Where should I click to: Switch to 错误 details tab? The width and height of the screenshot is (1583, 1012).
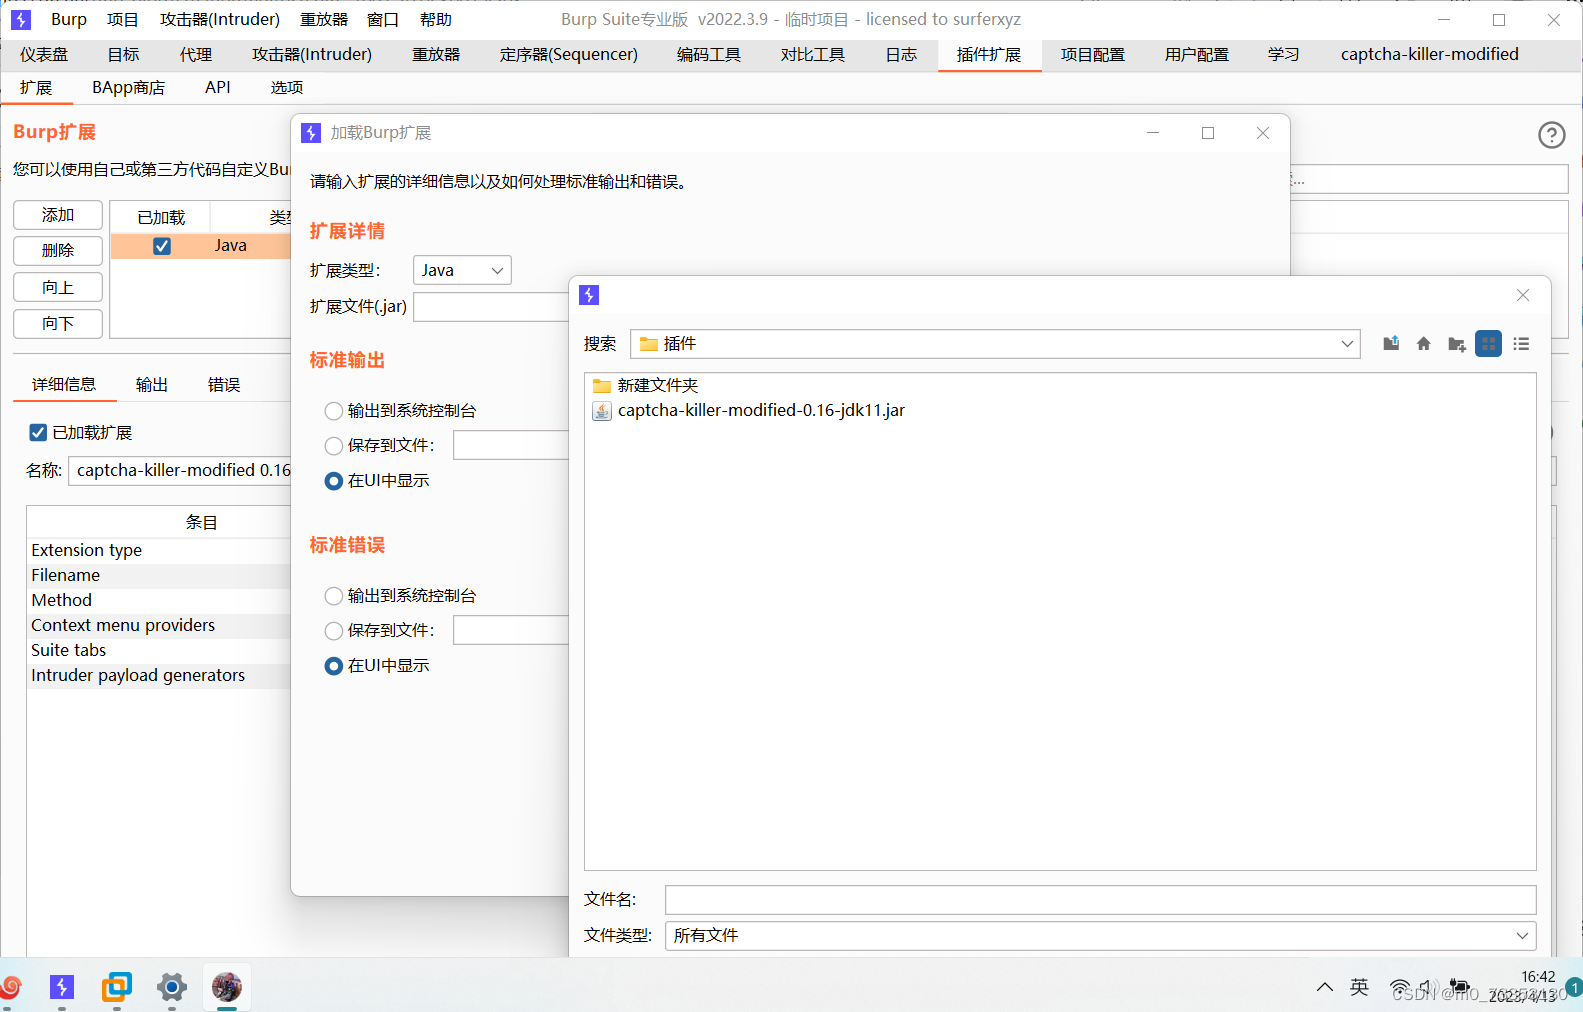[224, 385]
